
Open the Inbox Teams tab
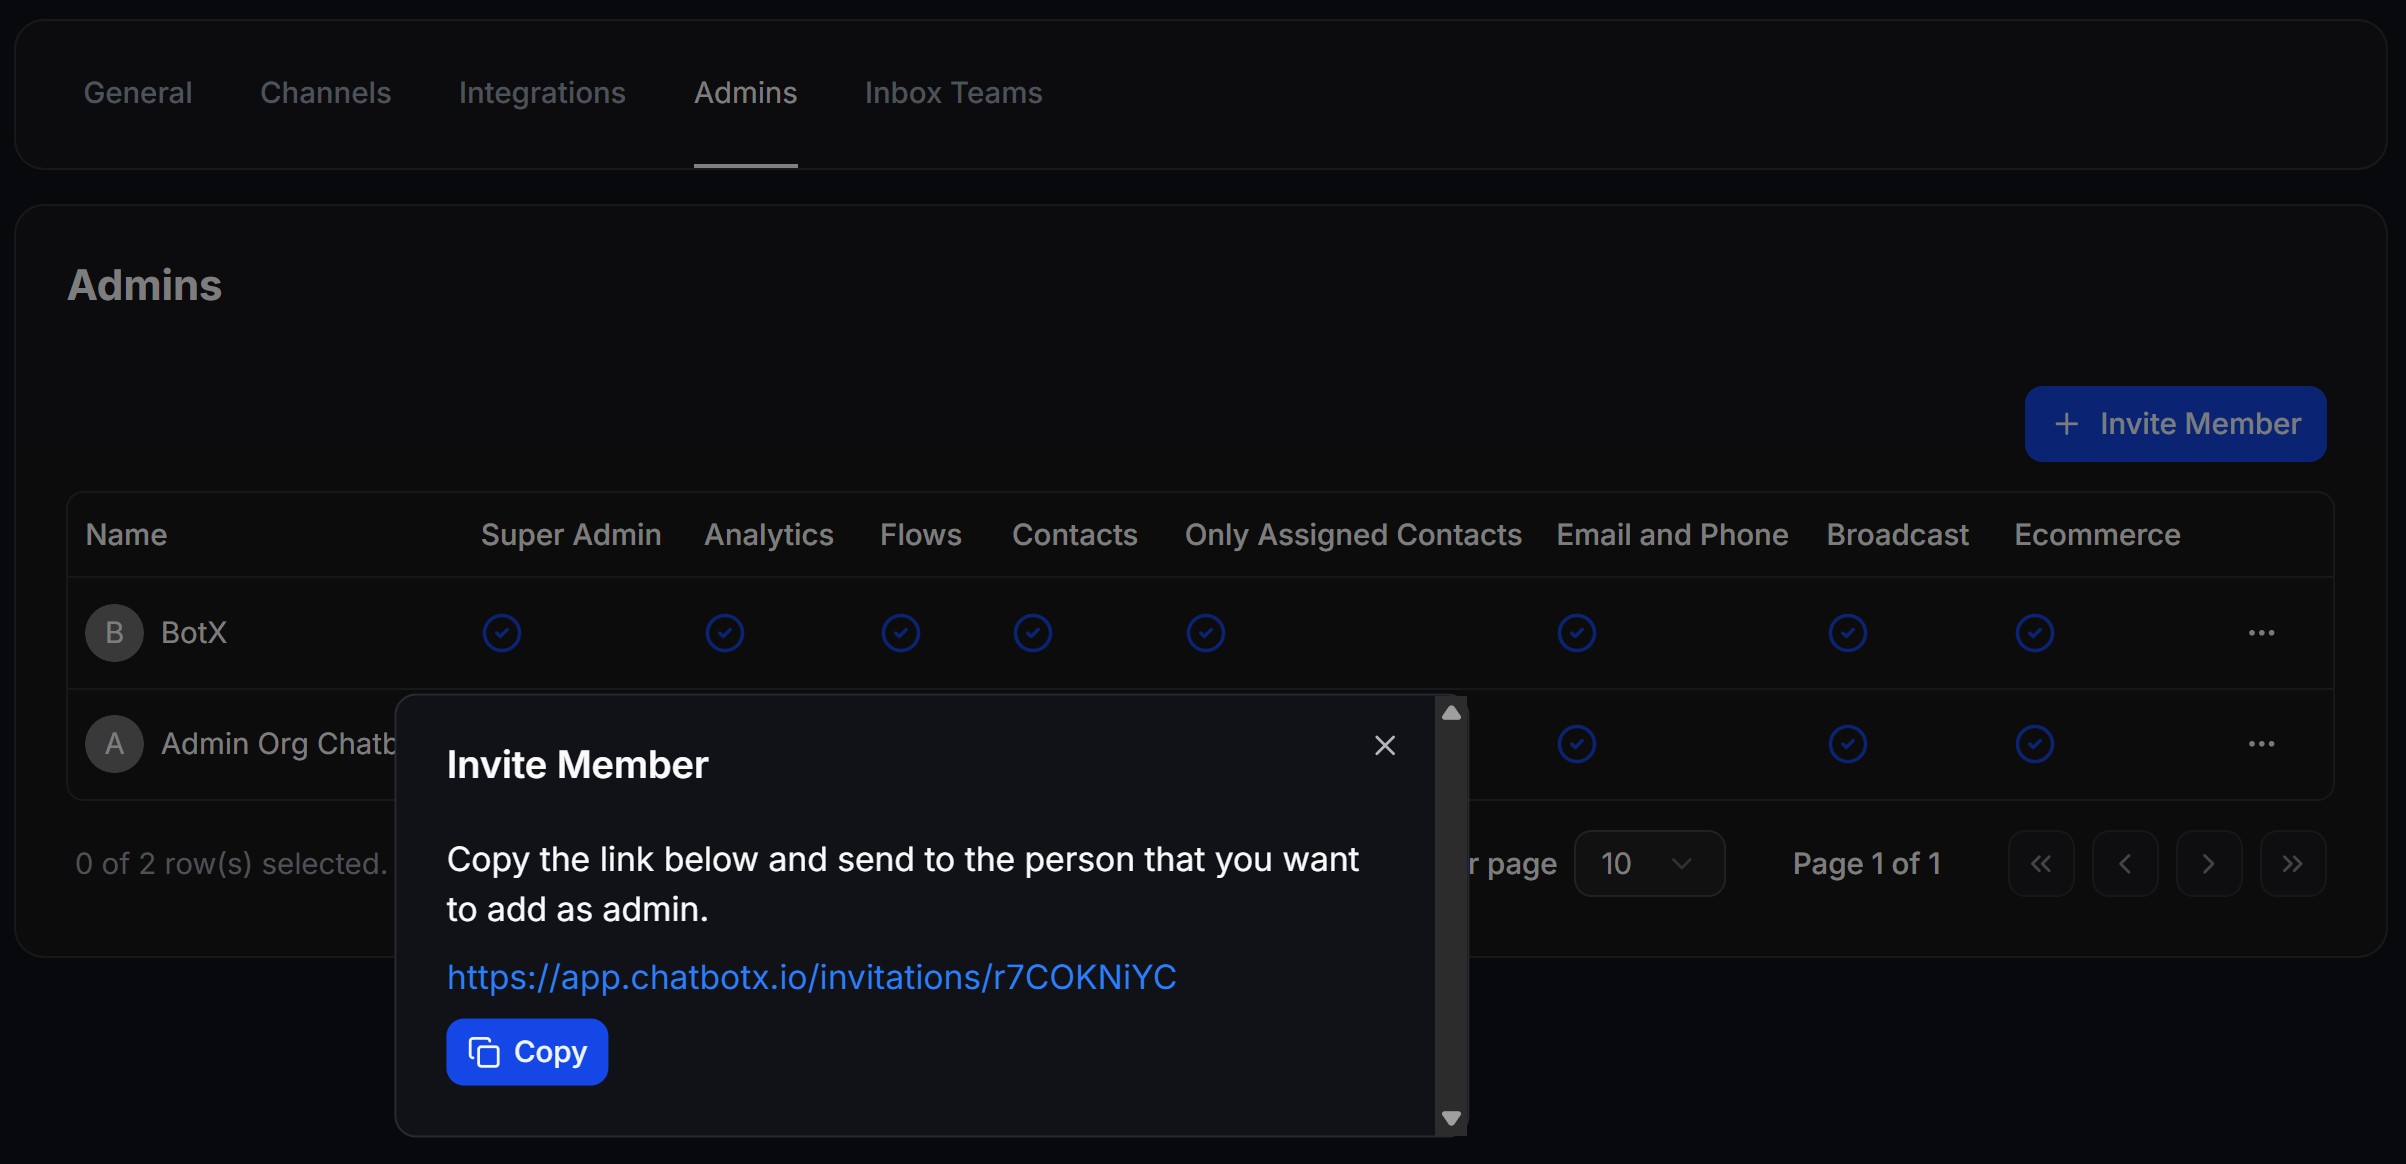[x=953, y=93]
